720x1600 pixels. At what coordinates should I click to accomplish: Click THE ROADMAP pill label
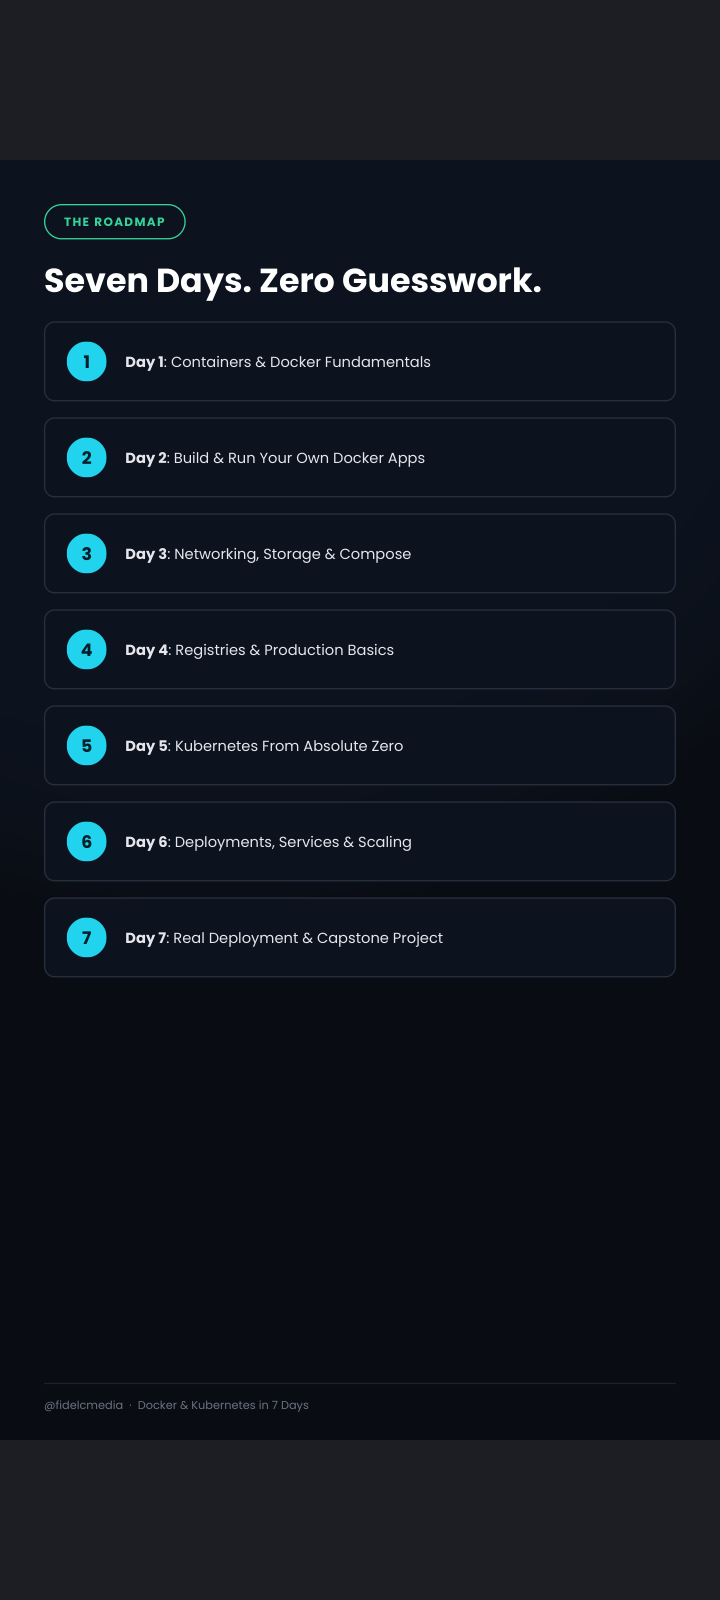pos(115,222)
